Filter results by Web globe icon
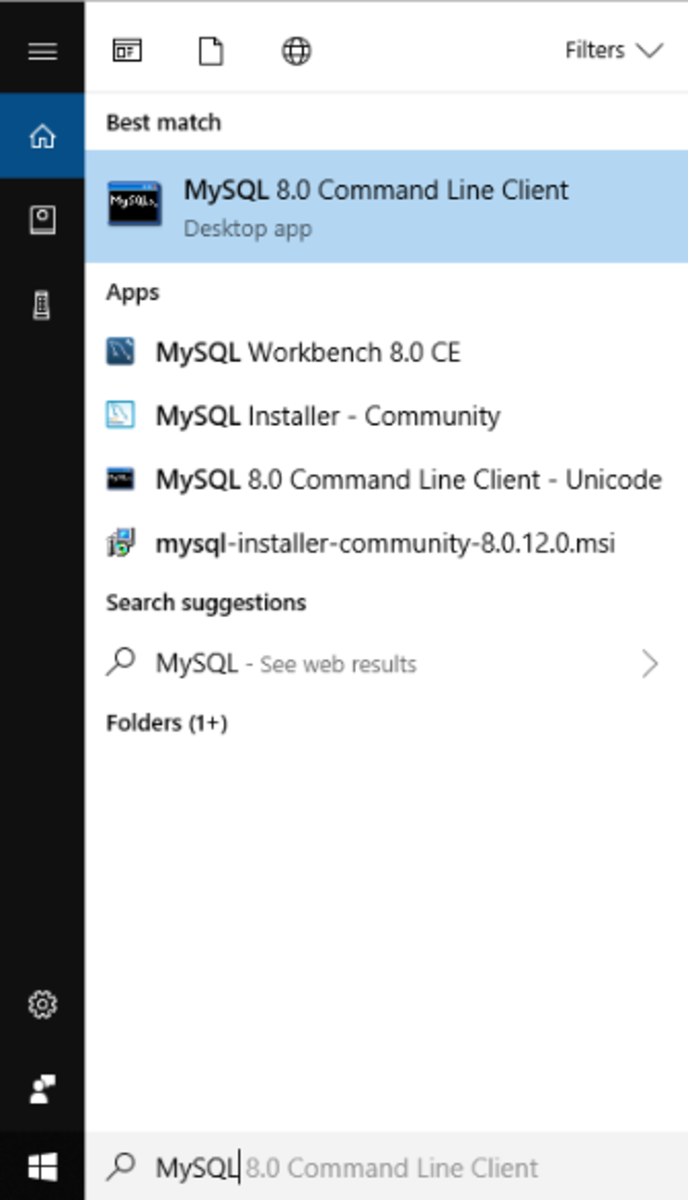 click(x=297, y=51)
